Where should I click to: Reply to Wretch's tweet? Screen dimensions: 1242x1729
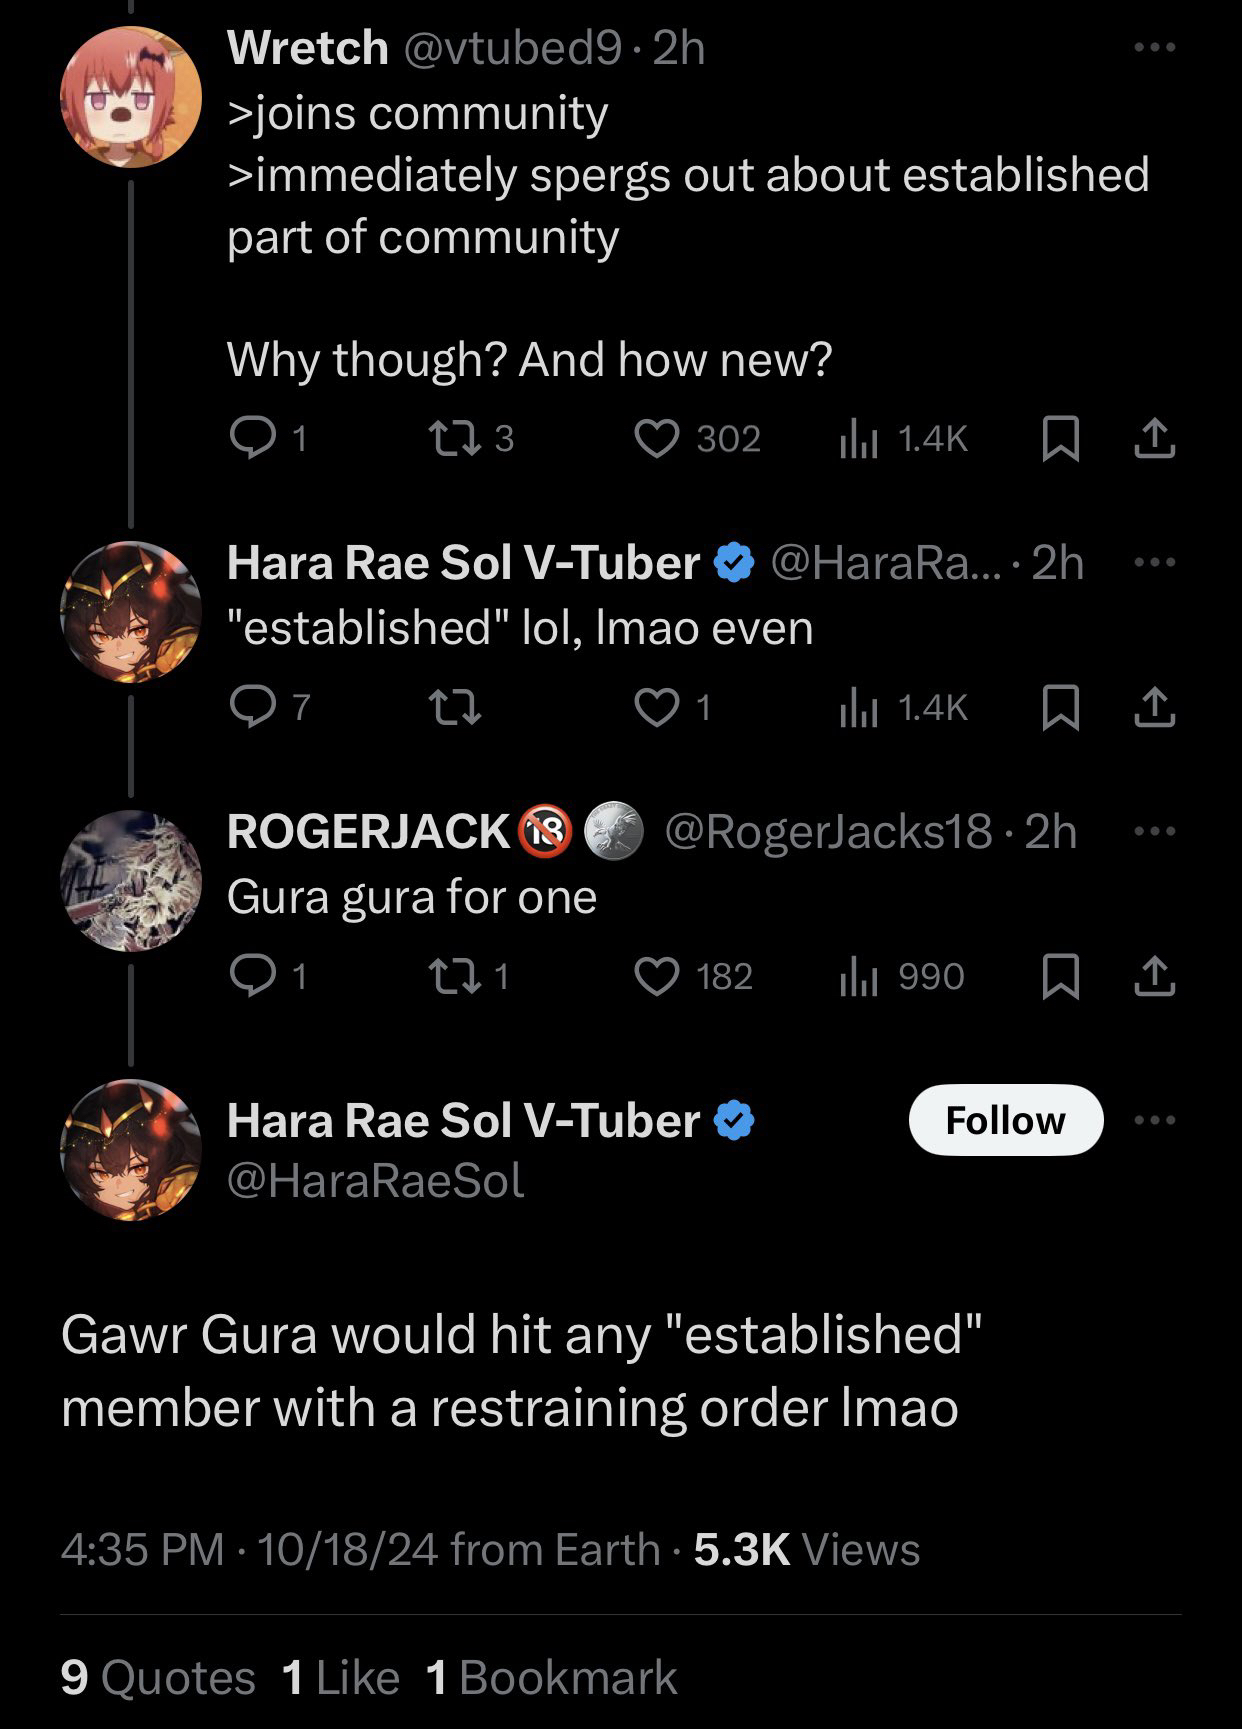[x=253, y=439]
